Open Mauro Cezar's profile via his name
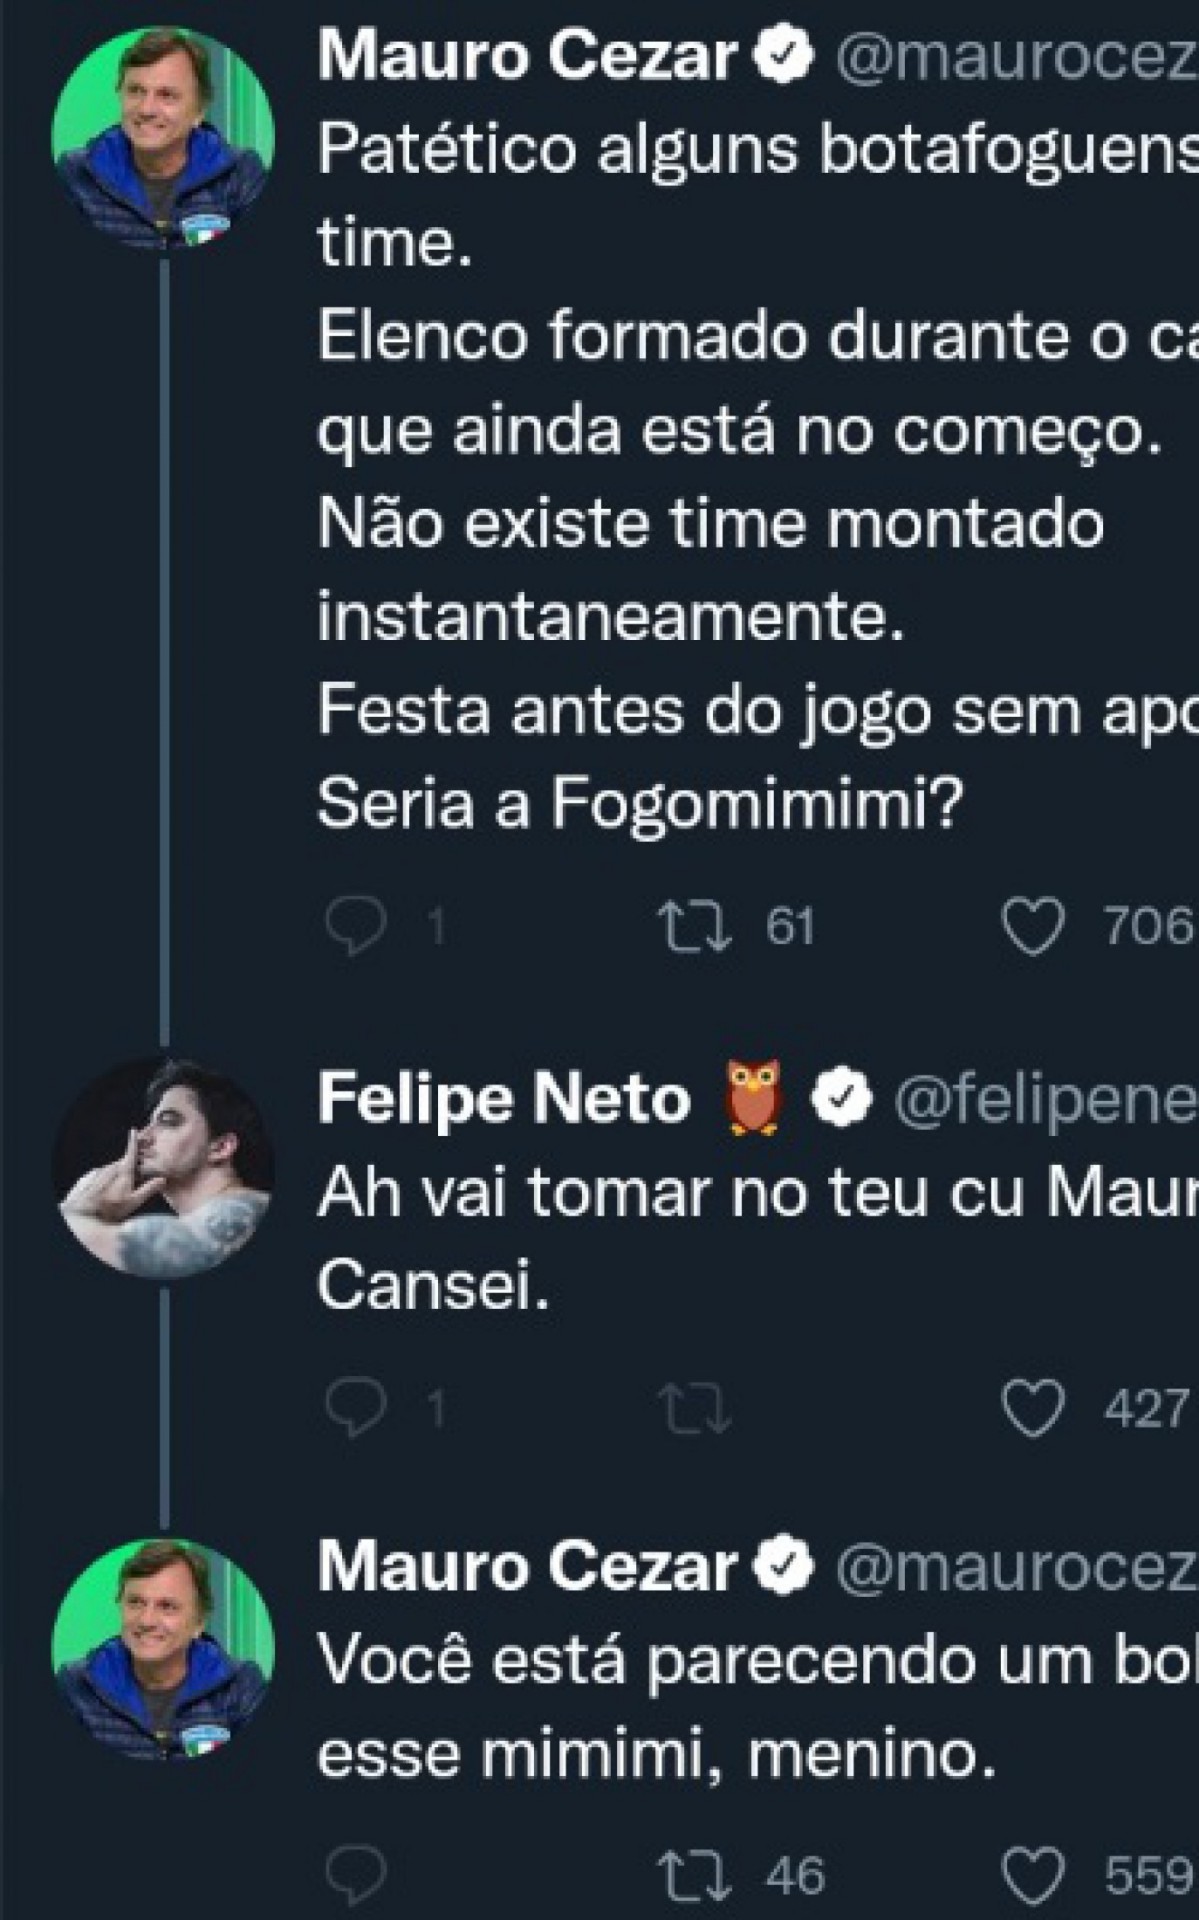 480,57
